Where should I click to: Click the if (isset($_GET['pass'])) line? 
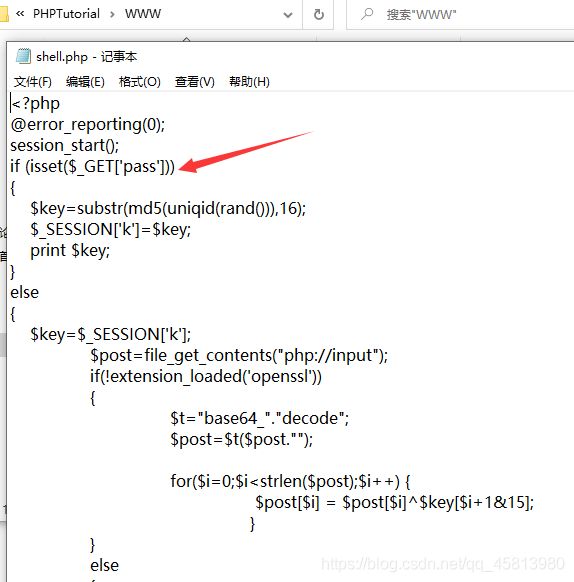click(x=92, y=167)
